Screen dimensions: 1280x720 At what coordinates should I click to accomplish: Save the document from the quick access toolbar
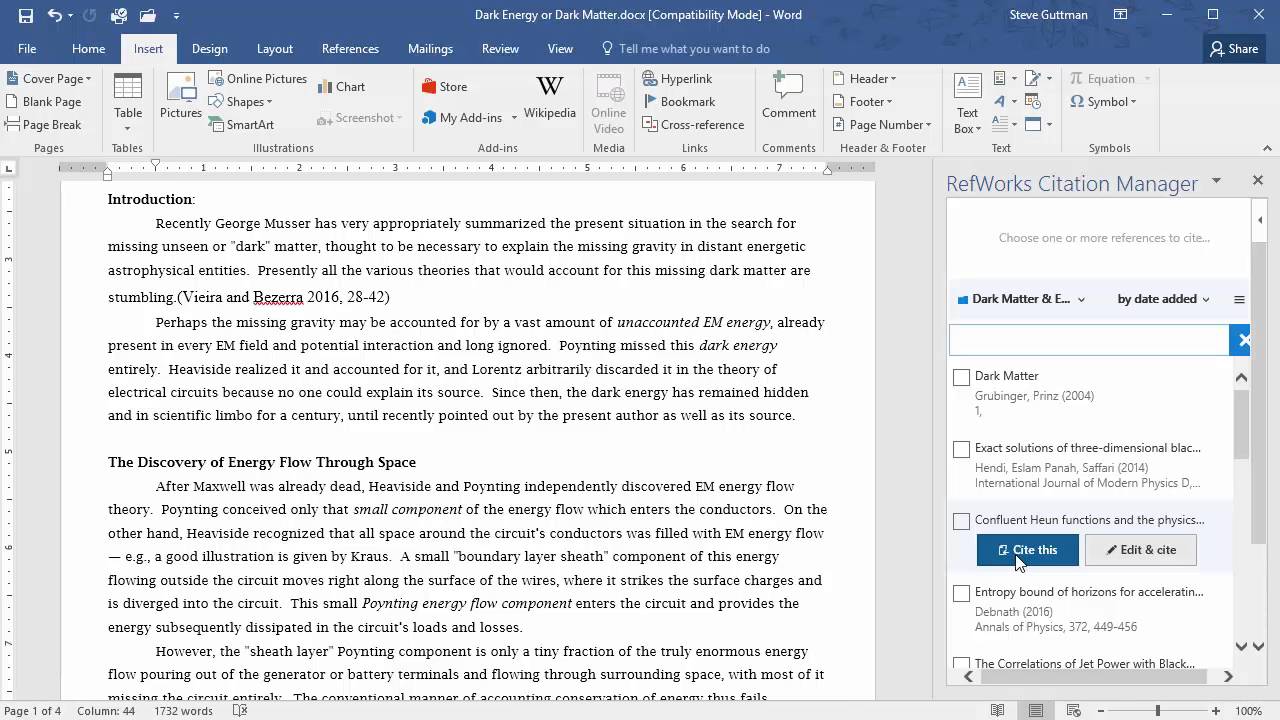(x=25, y=15)
